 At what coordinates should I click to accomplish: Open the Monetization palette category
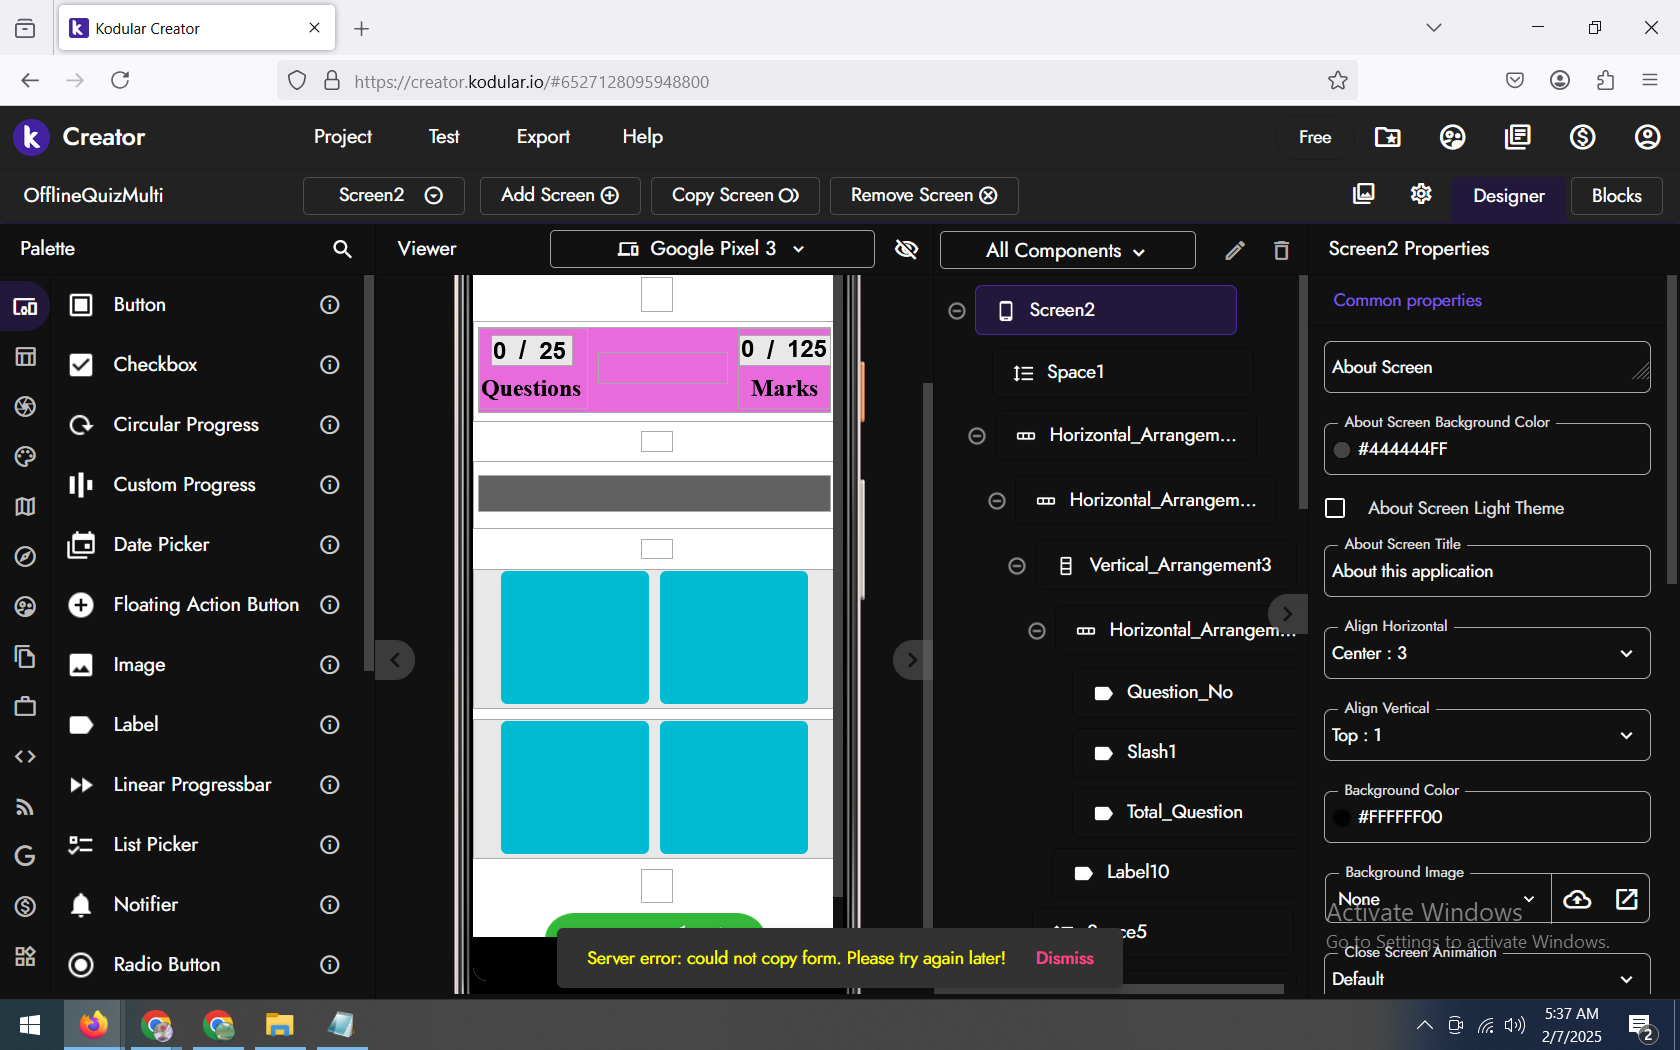tap(25, 907)
